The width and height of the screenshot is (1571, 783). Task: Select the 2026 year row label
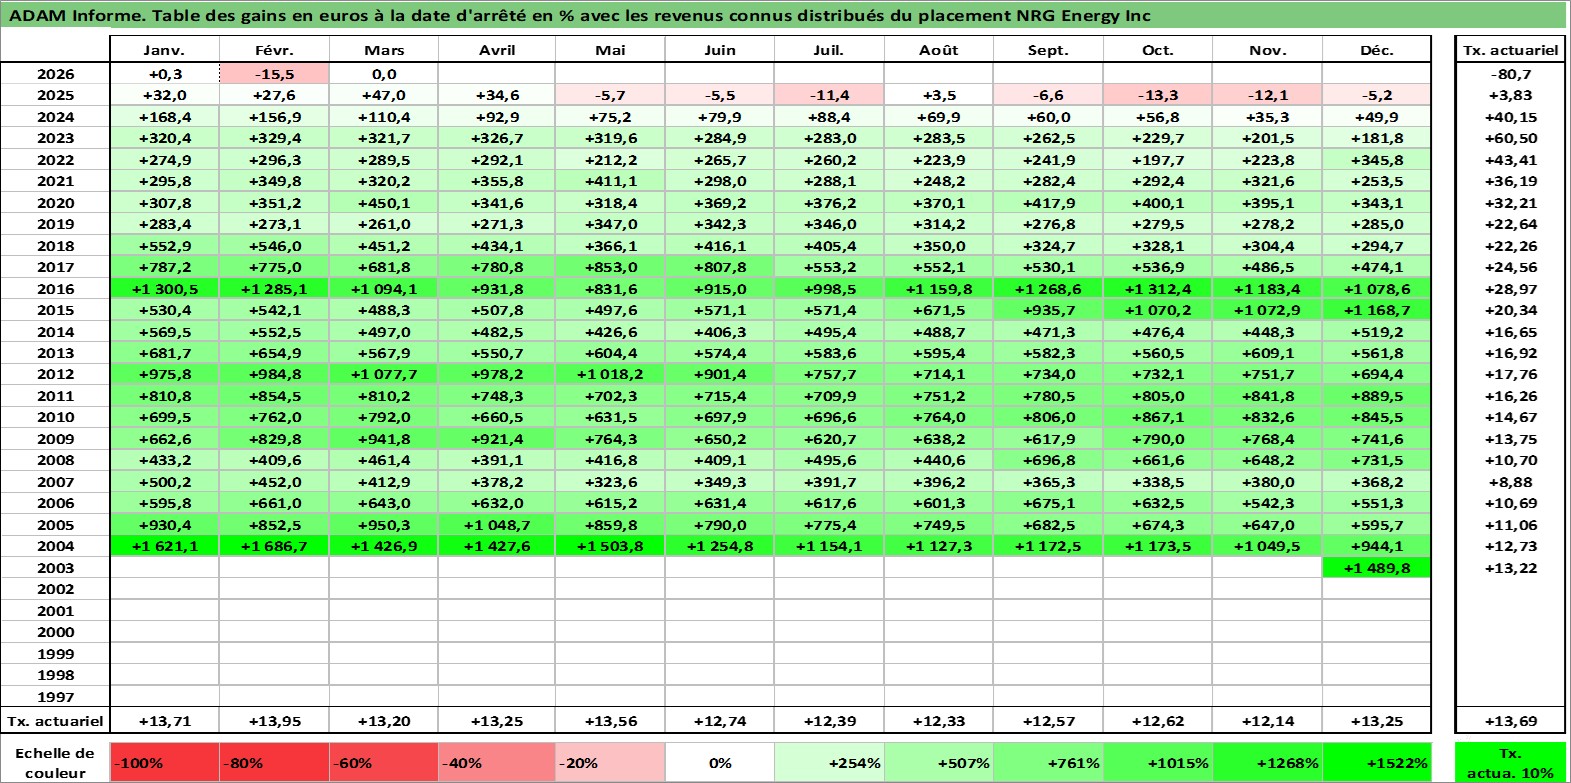[x=55, y=74]
